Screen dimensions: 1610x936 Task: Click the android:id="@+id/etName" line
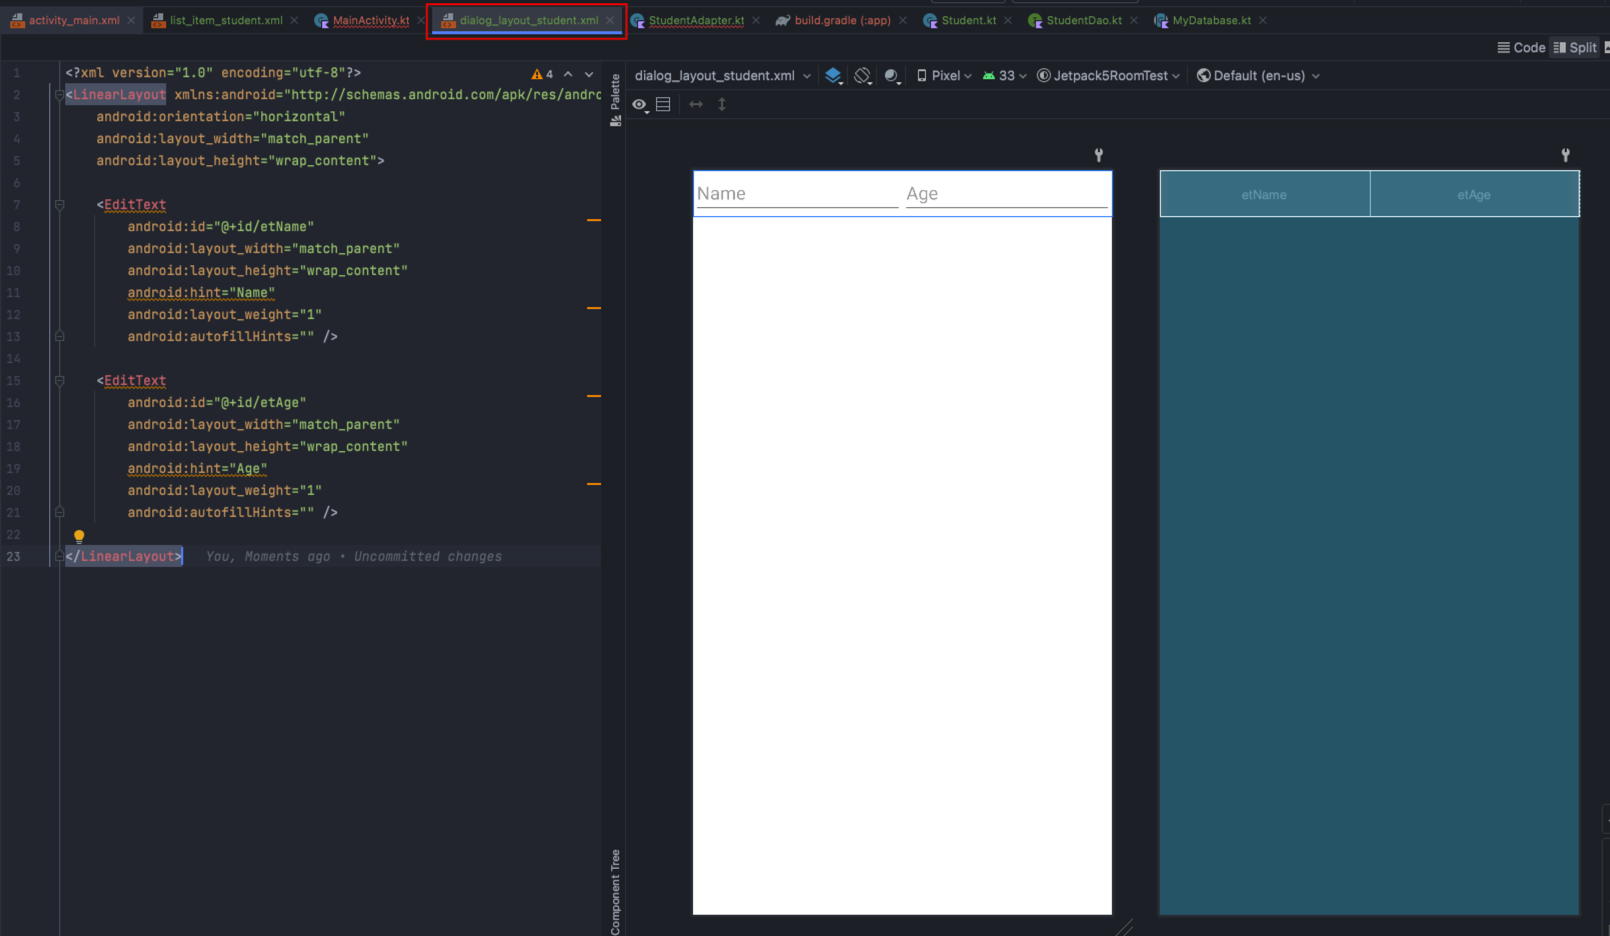pyautogui.click(x=221, y=227)
